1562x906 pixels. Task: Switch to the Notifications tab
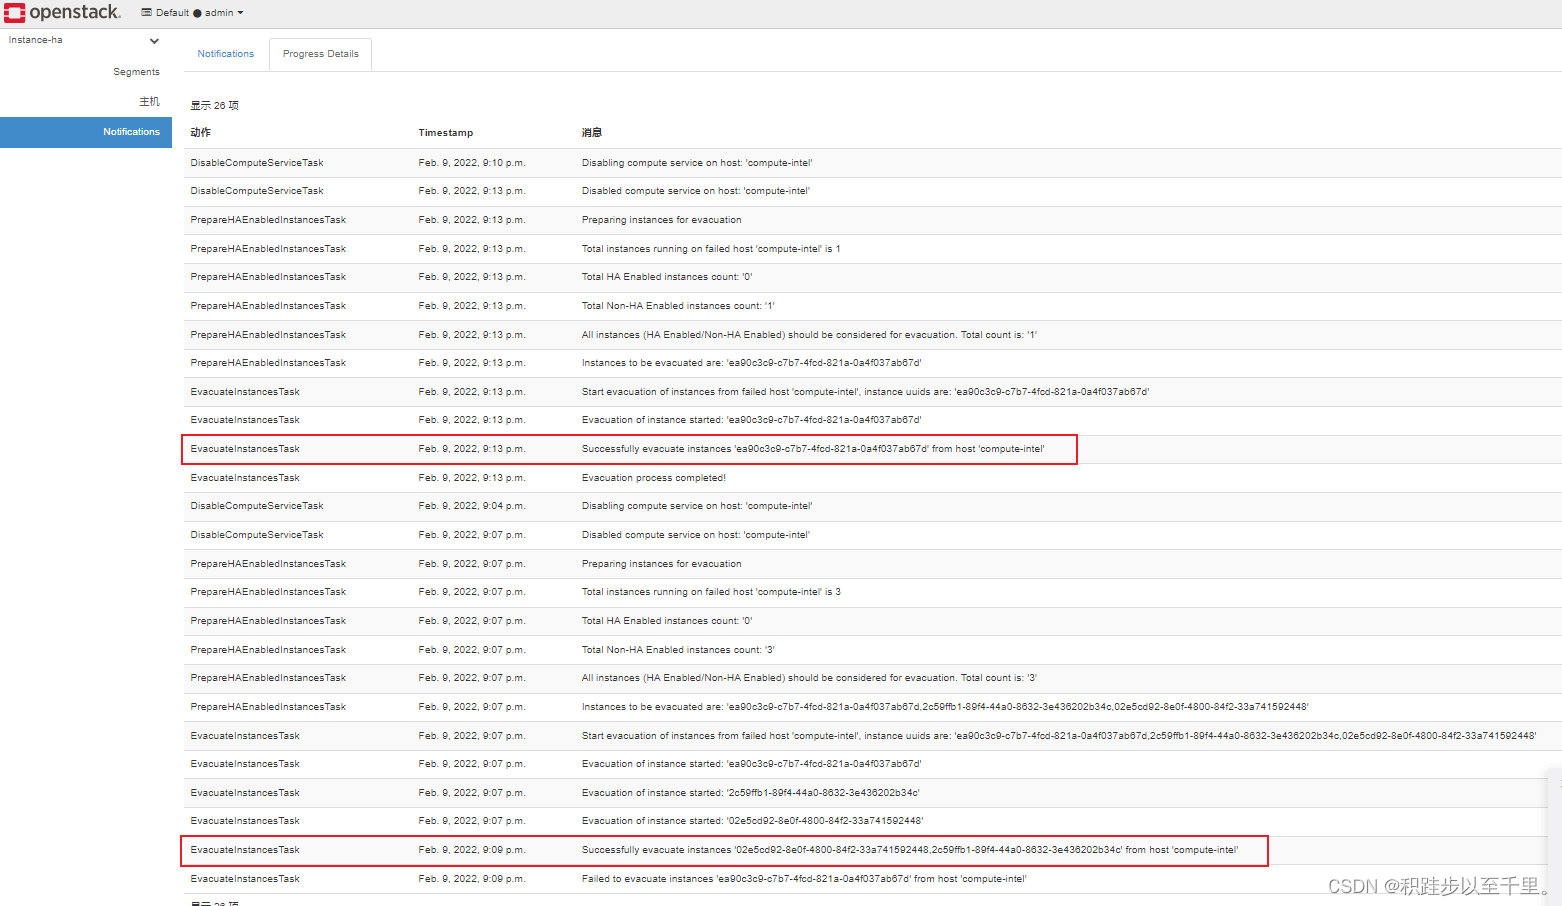[x=226, y=54]
